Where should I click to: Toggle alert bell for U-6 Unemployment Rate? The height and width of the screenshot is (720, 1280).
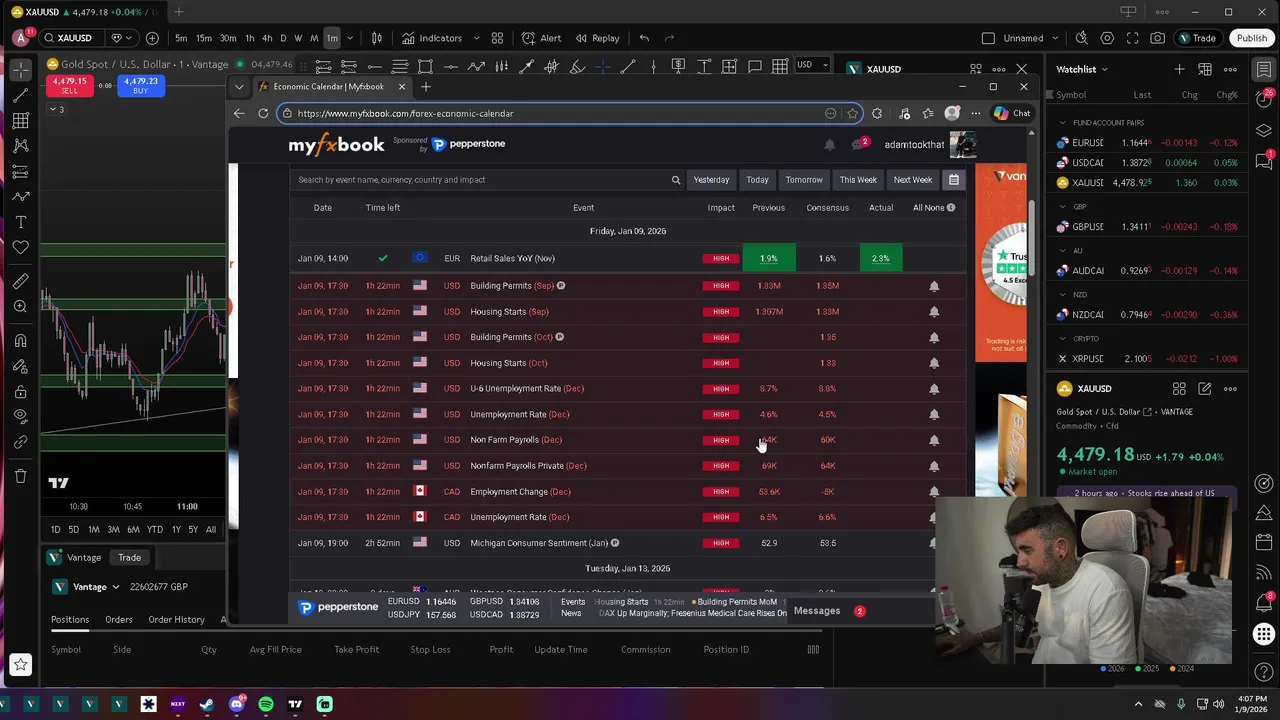pyautogui.click(x=934, y=389)
